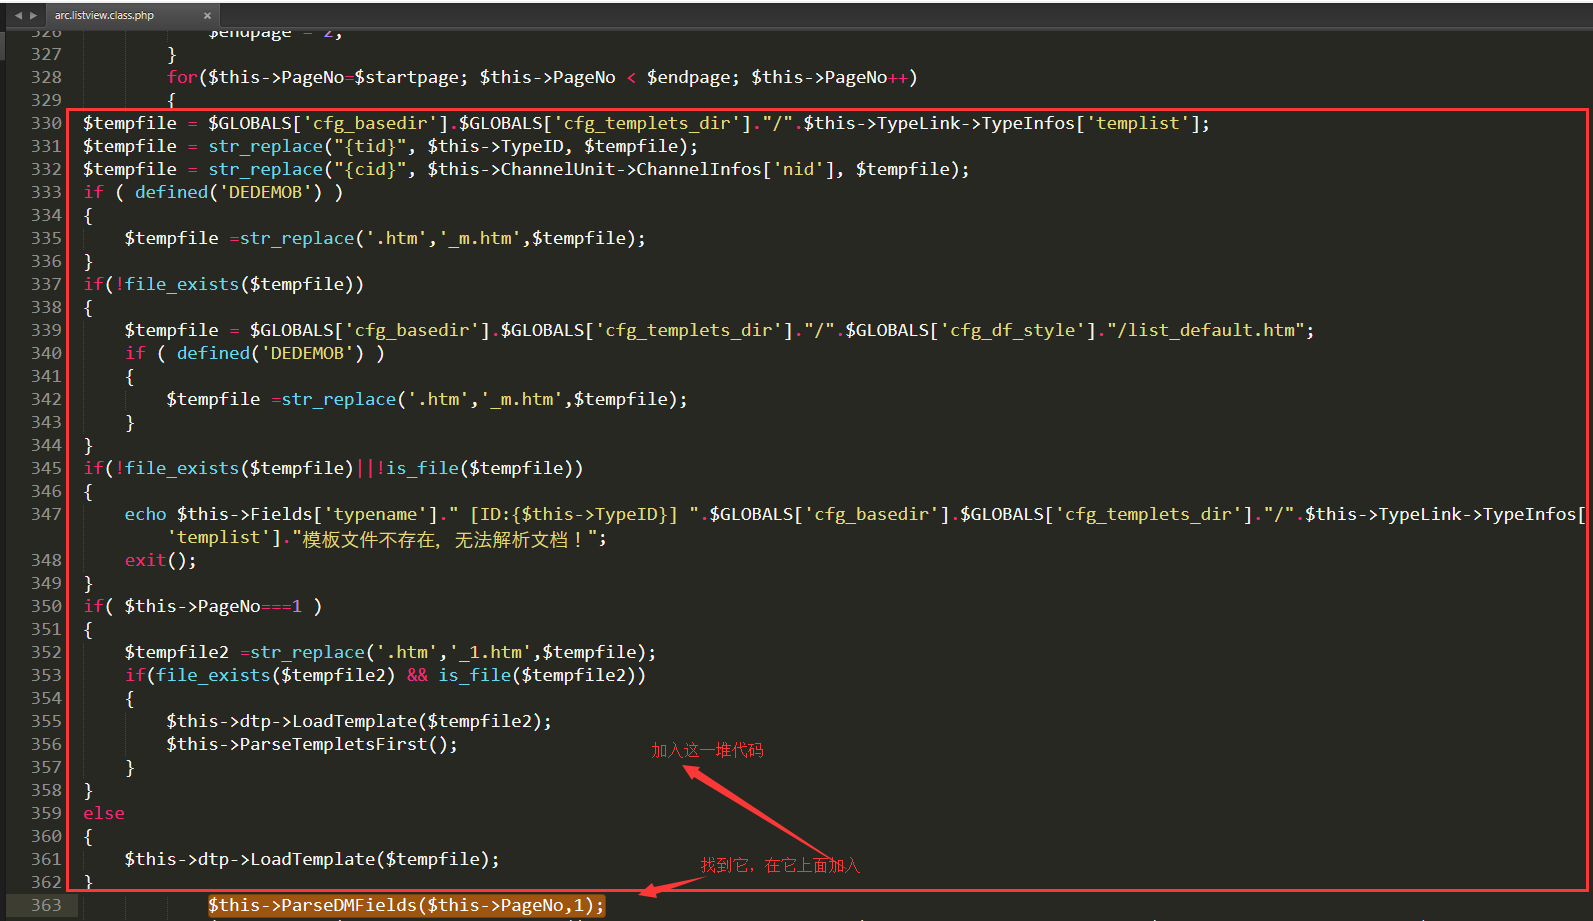Click the 'else' keyword on line 359

(104, 813)
